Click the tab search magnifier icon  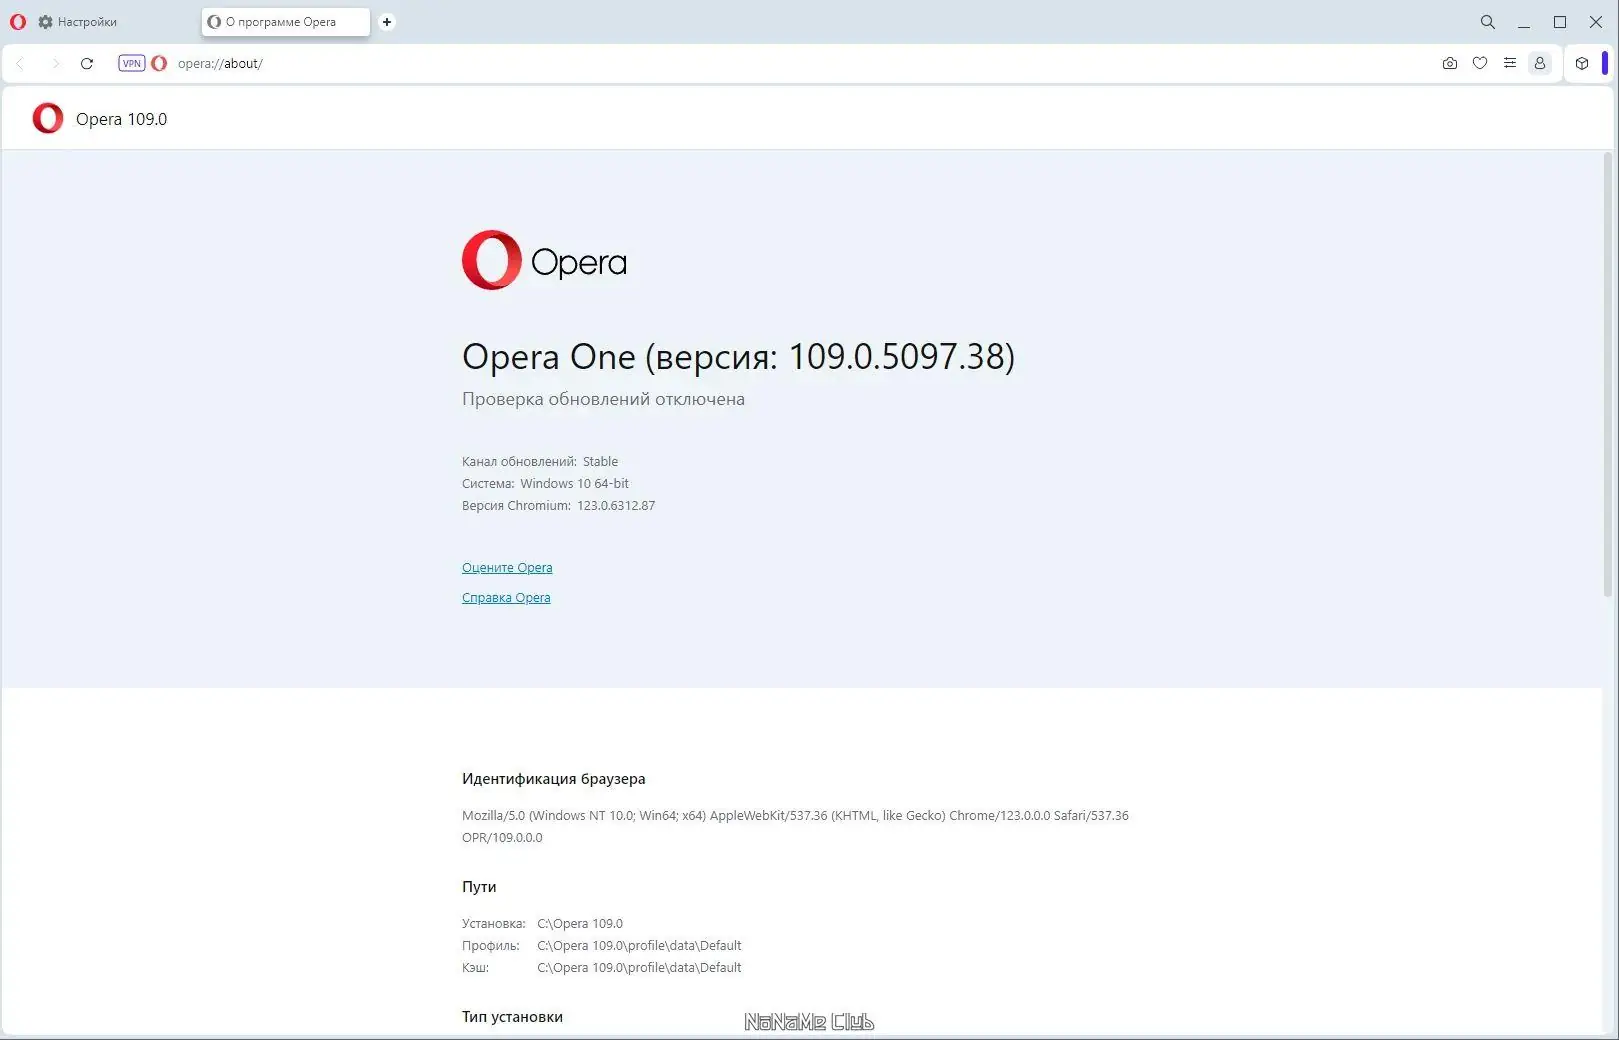pyautogui.click(x=1488, y=22)
